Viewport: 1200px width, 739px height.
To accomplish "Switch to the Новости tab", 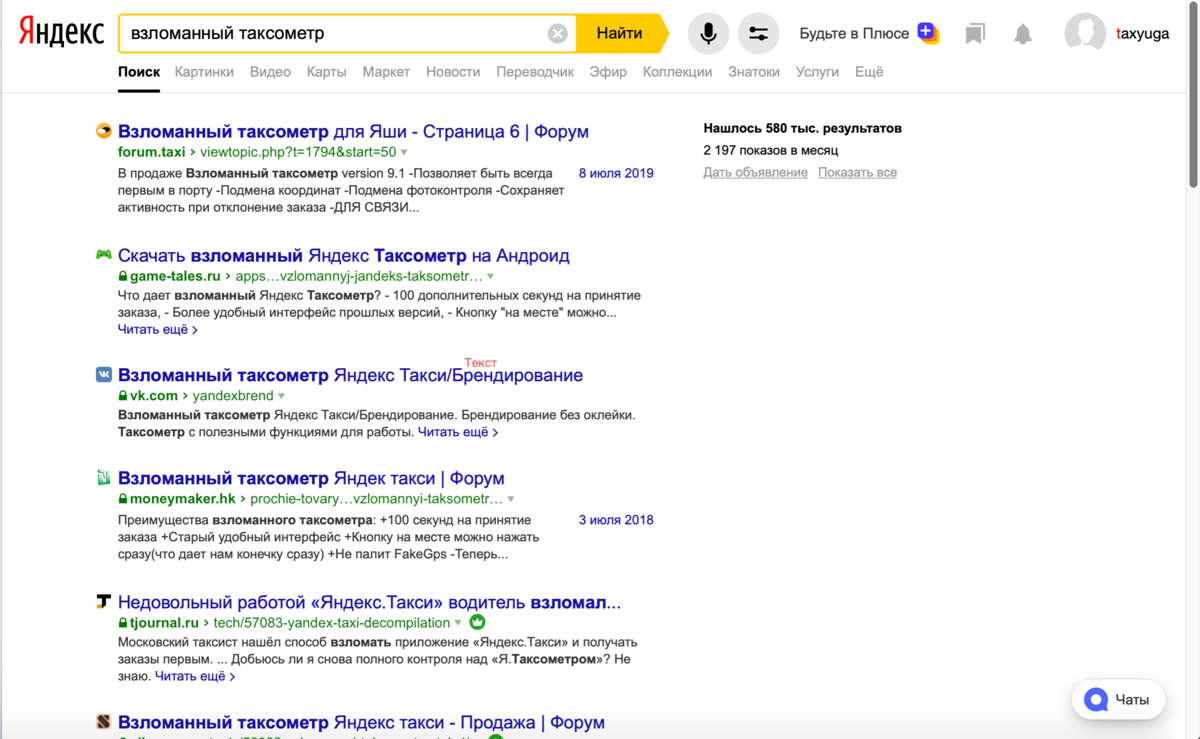I will 453,72.
